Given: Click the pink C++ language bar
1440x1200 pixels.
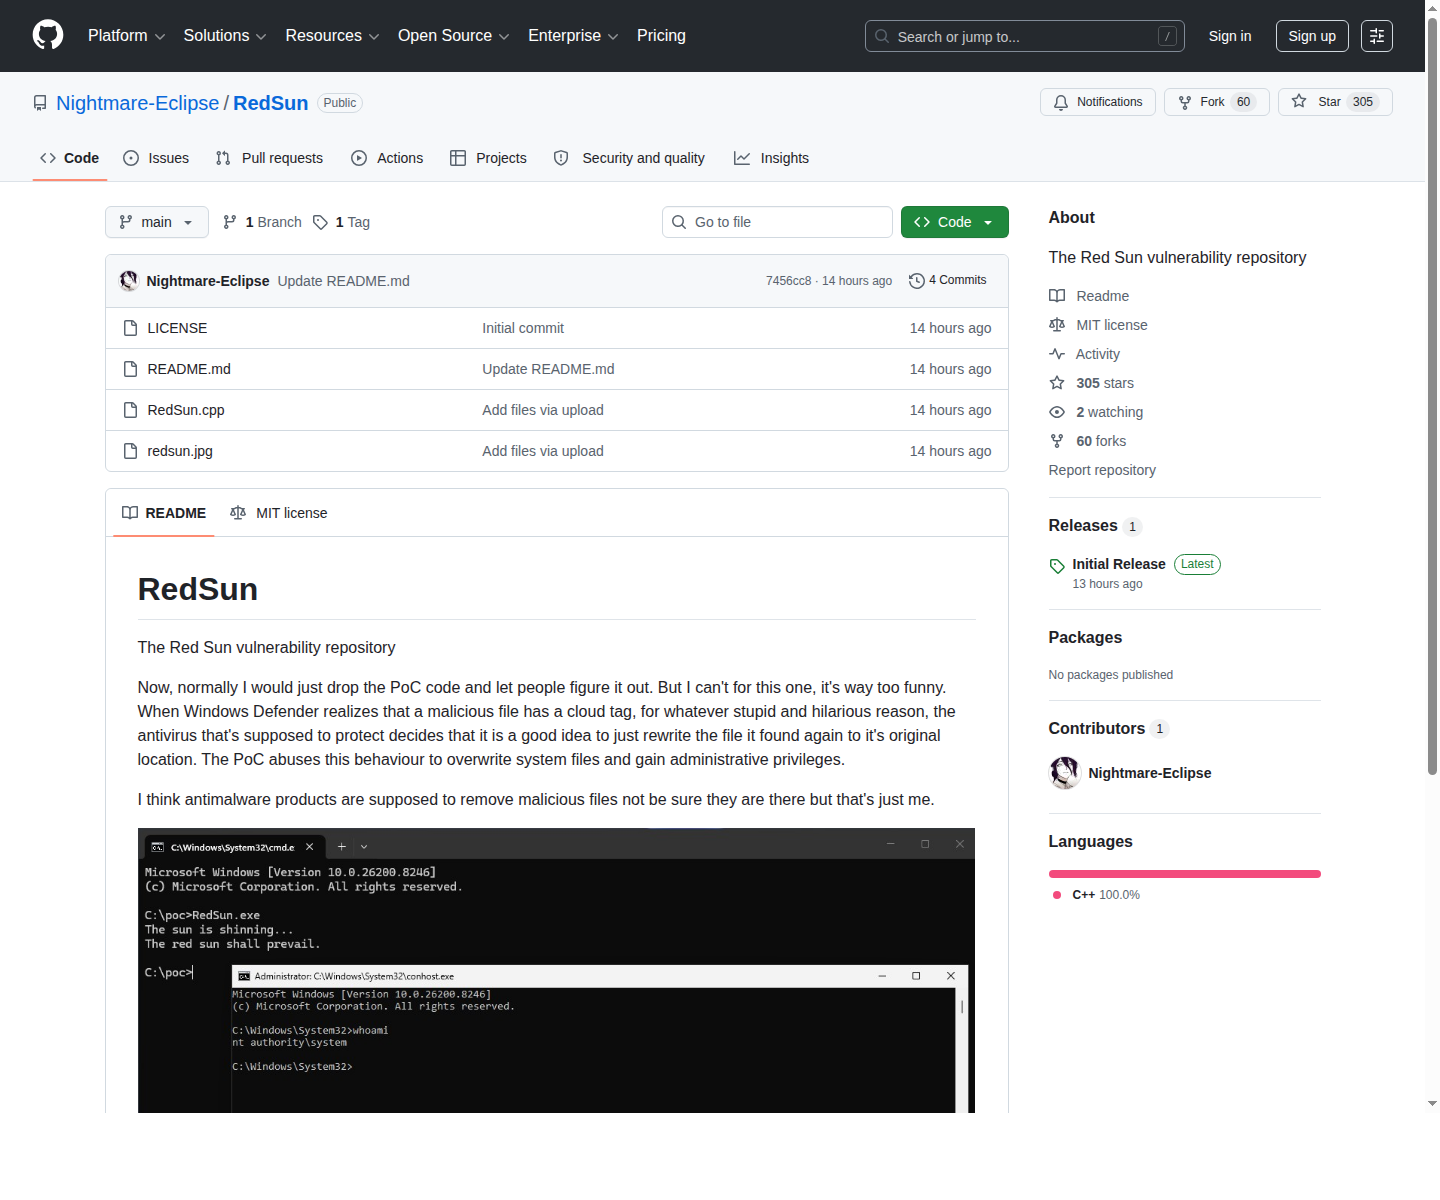Looking at the screenshot, I should [1185, 874].
